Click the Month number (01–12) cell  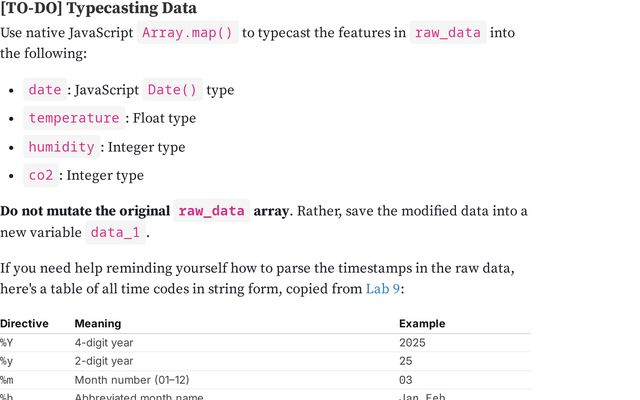coord(134,380)
